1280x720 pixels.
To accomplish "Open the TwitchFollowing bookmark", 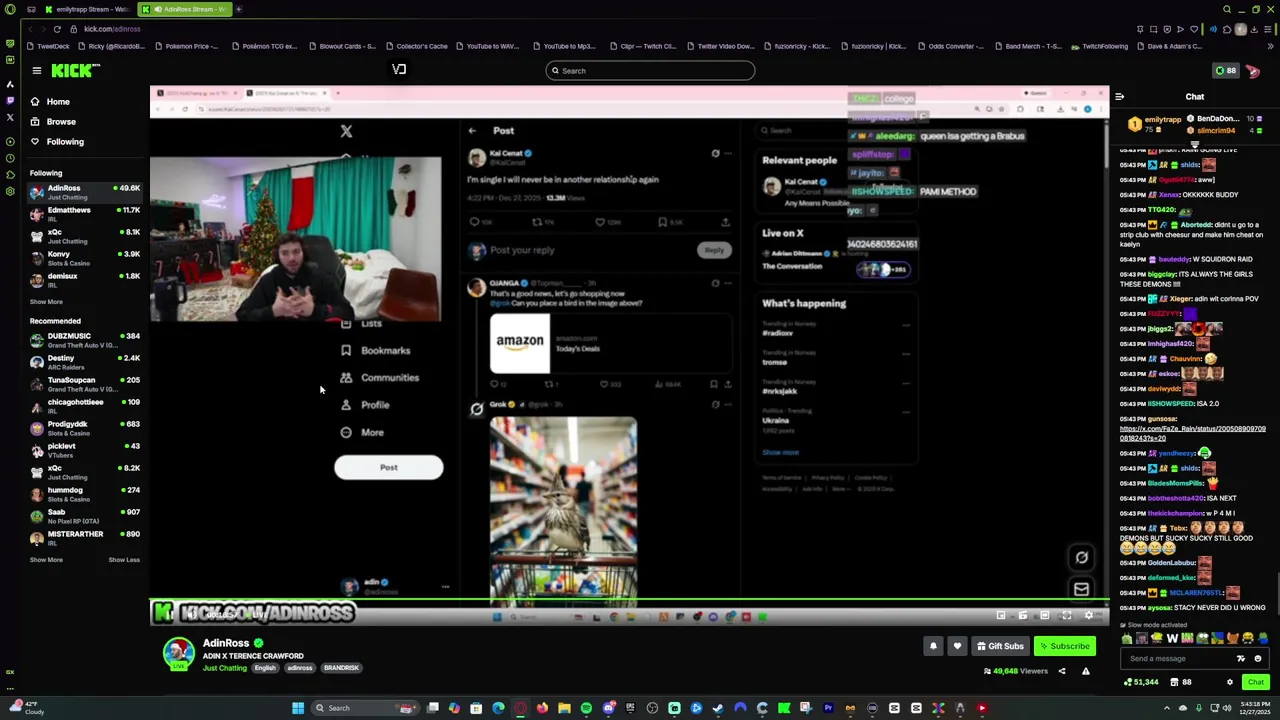I will tap(1099, 46).
